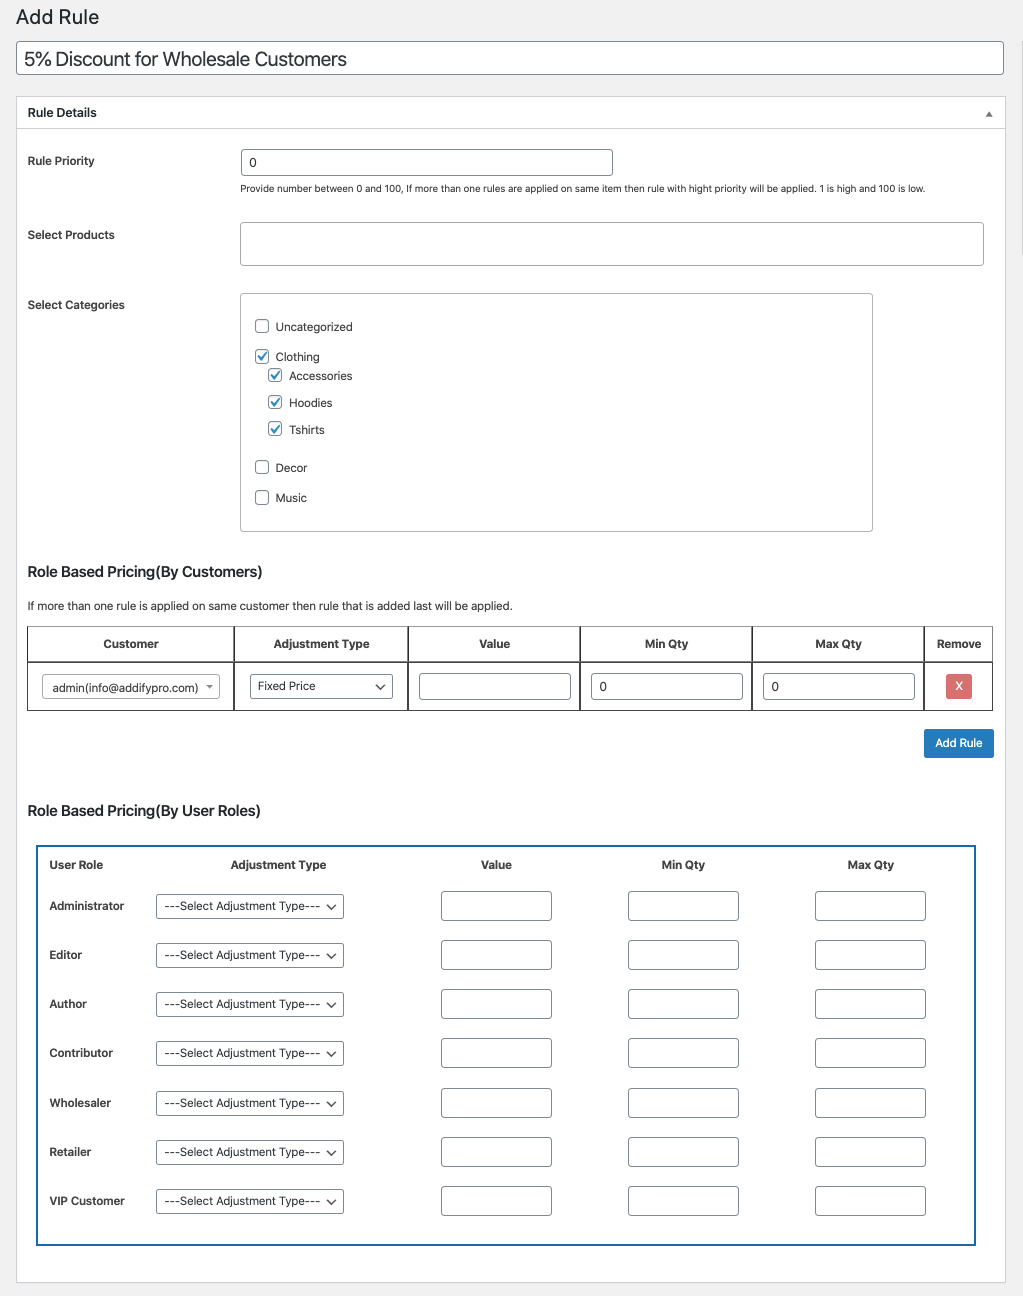Screen dimensions: 1023x1296
Task: Open the Fixed Price adjustment type dropdown
Action: pos(320,686)
